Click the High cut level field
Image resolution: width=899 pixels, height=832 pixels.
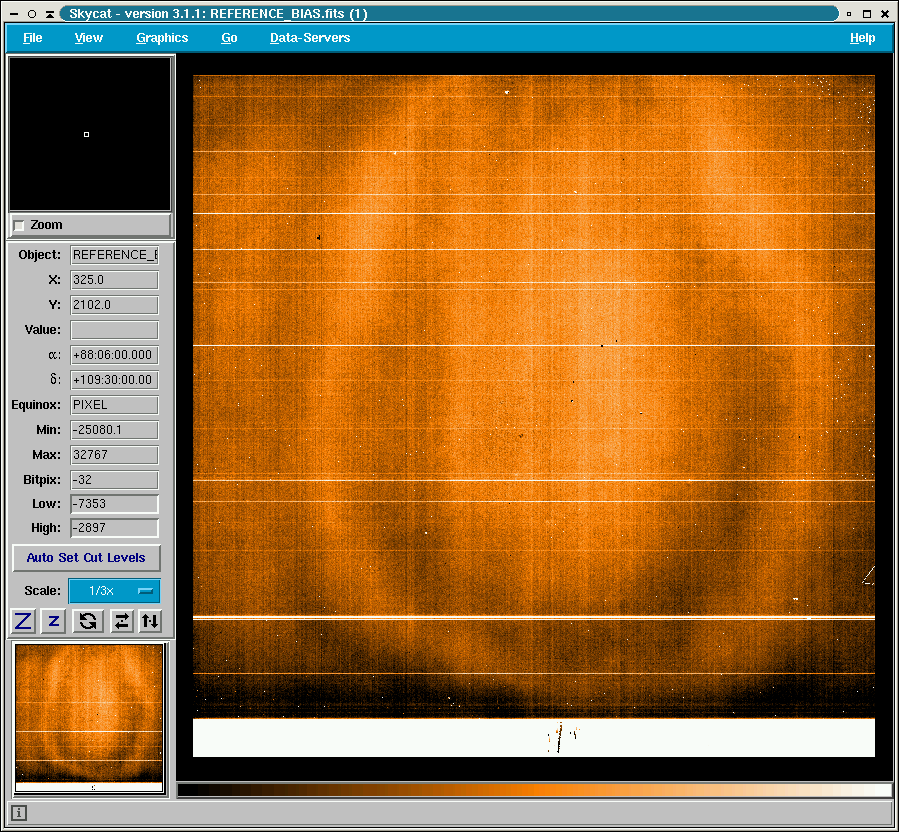point(114,528)
